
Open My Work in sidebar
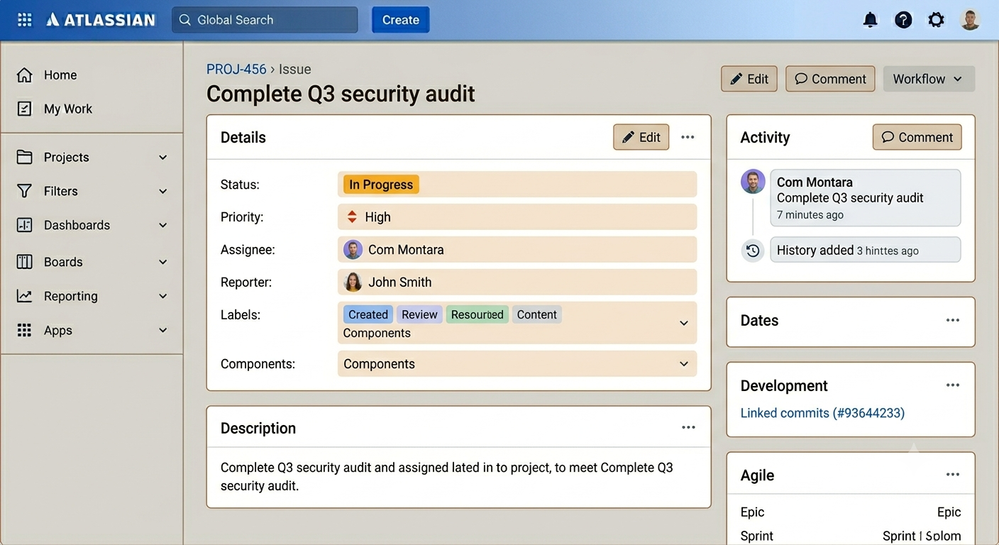pos(68,109)
